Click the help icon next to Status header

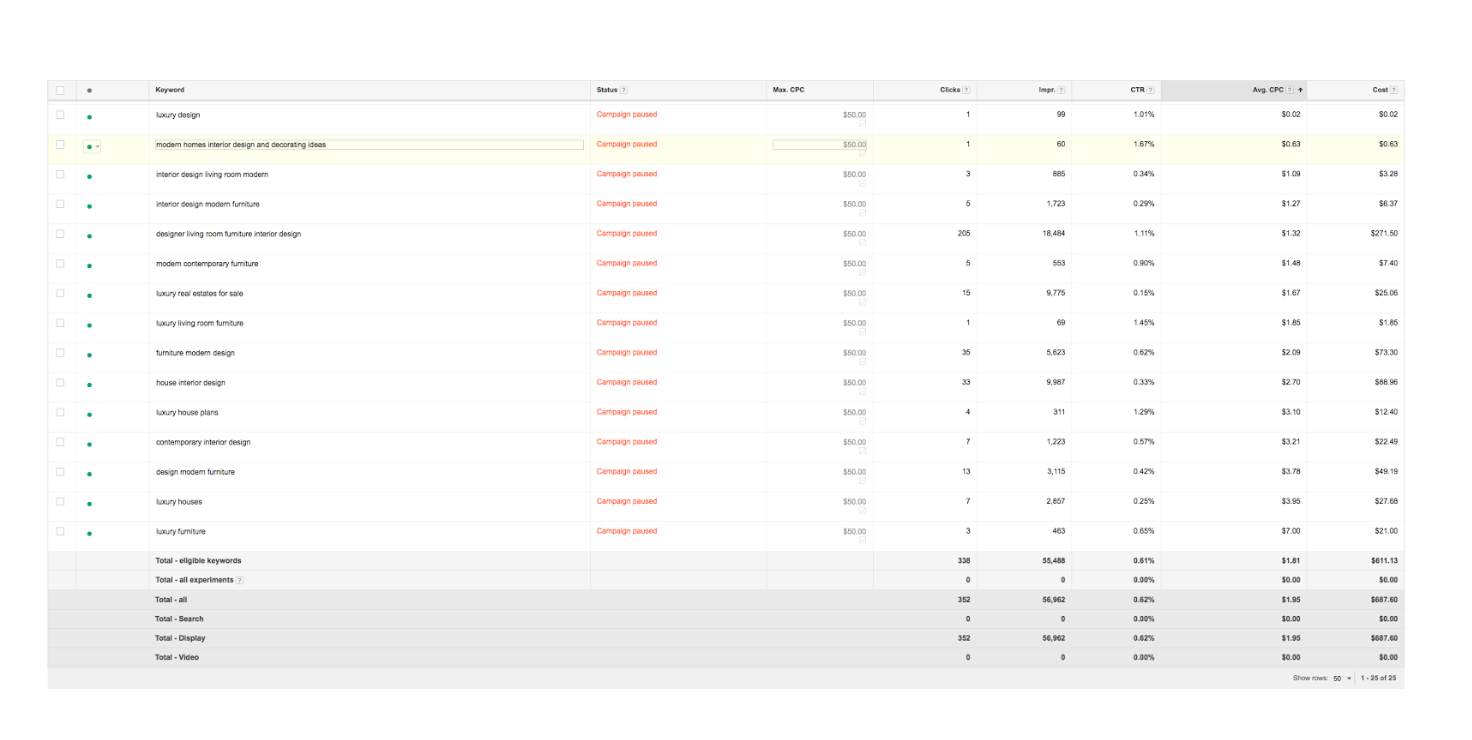click(624, 90)
